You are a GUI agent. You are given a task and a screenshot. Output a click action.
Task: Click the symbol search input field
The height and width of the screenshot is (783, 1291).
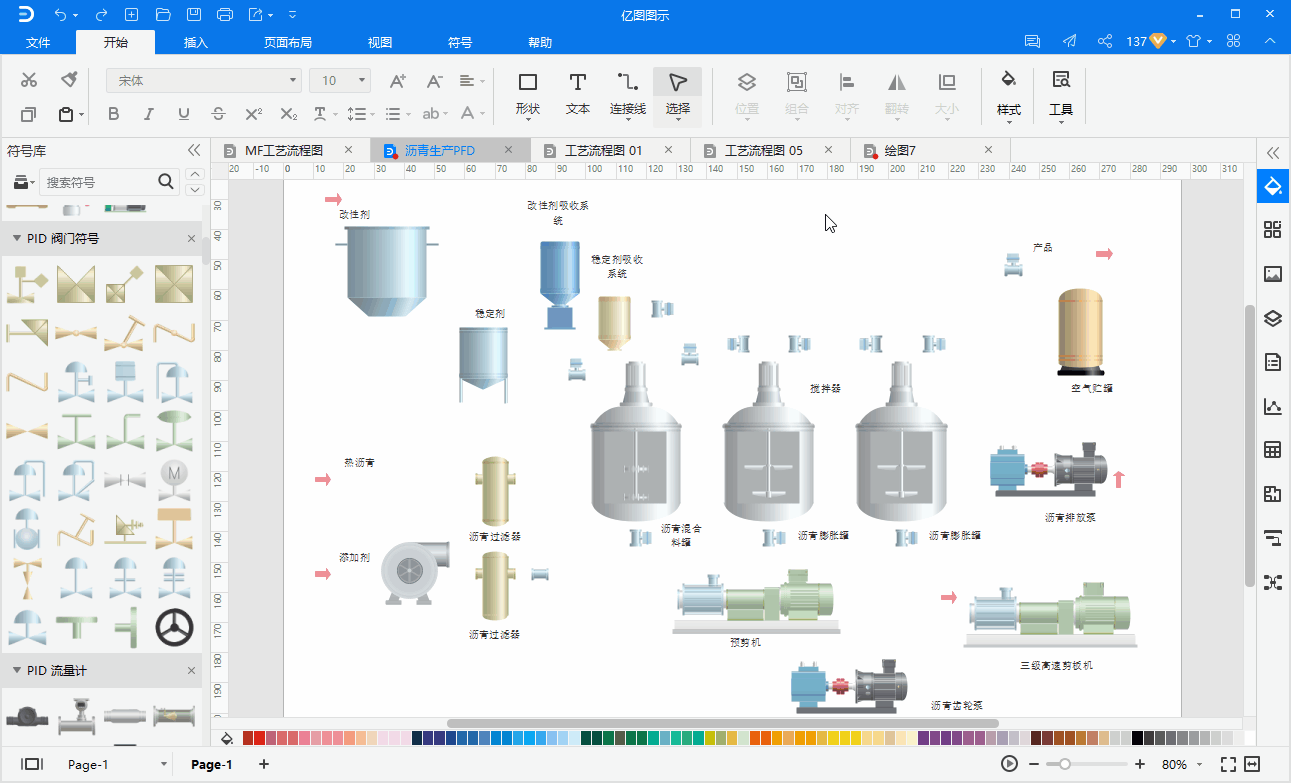98,182
